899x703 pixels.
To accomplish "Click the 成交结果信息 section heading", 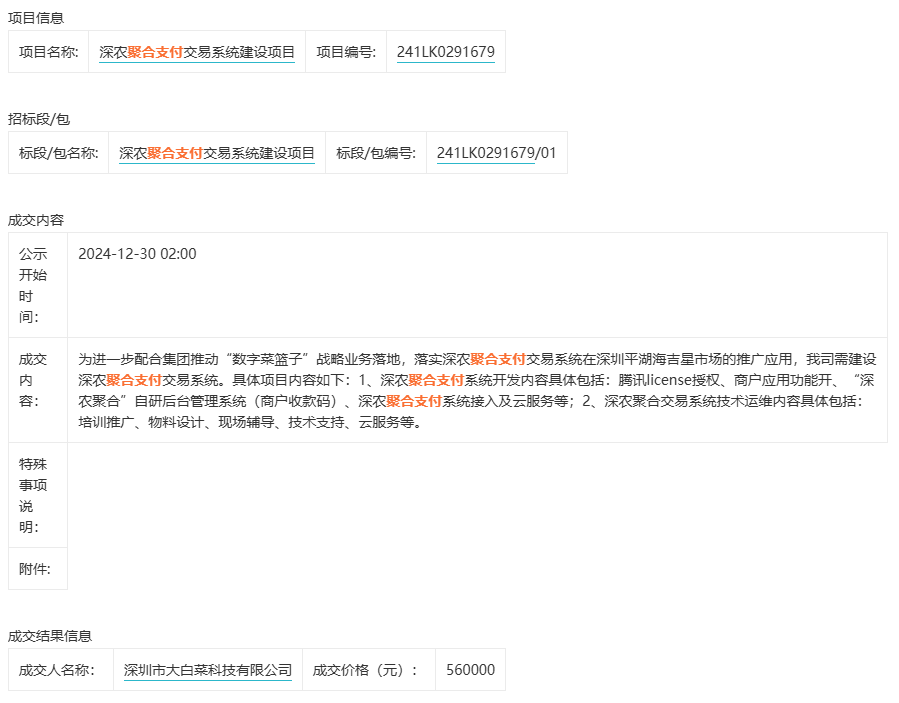I will click(50, 636).
